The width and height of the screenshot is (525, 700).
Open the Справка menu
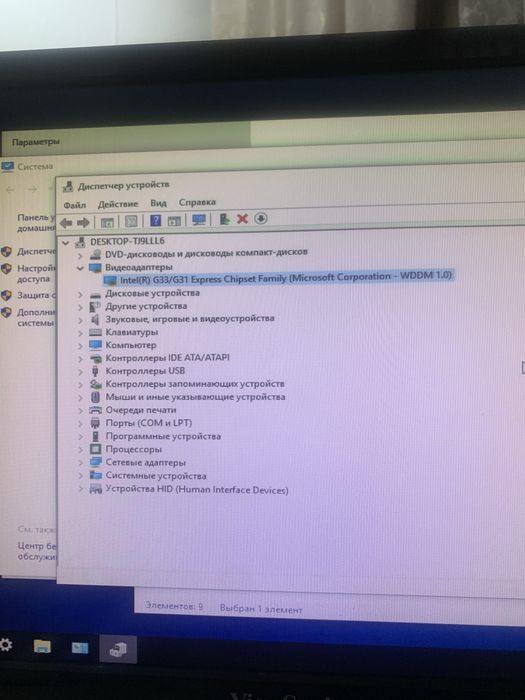pyautogui.click(x=197, y=202)
